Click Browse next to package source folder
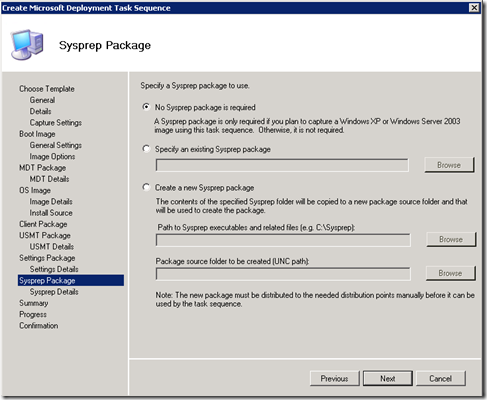 tap(450, 273)
